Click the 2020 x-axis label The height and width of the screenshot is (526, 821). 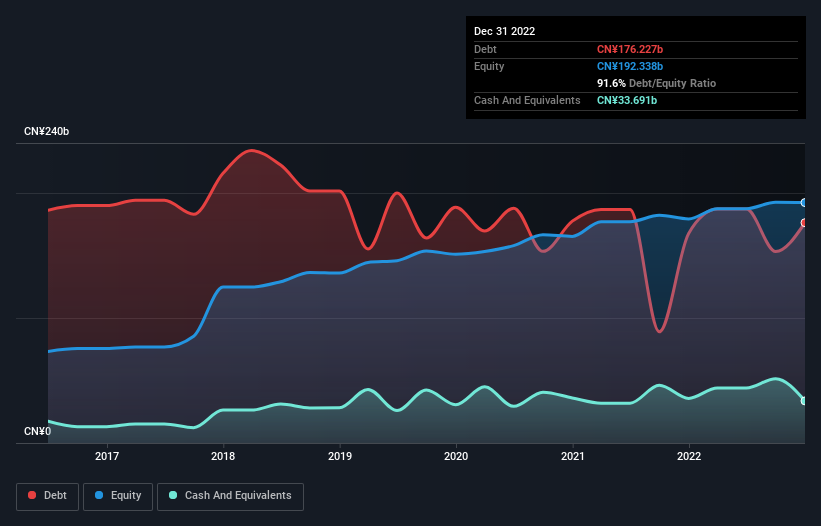coord(456,456)
